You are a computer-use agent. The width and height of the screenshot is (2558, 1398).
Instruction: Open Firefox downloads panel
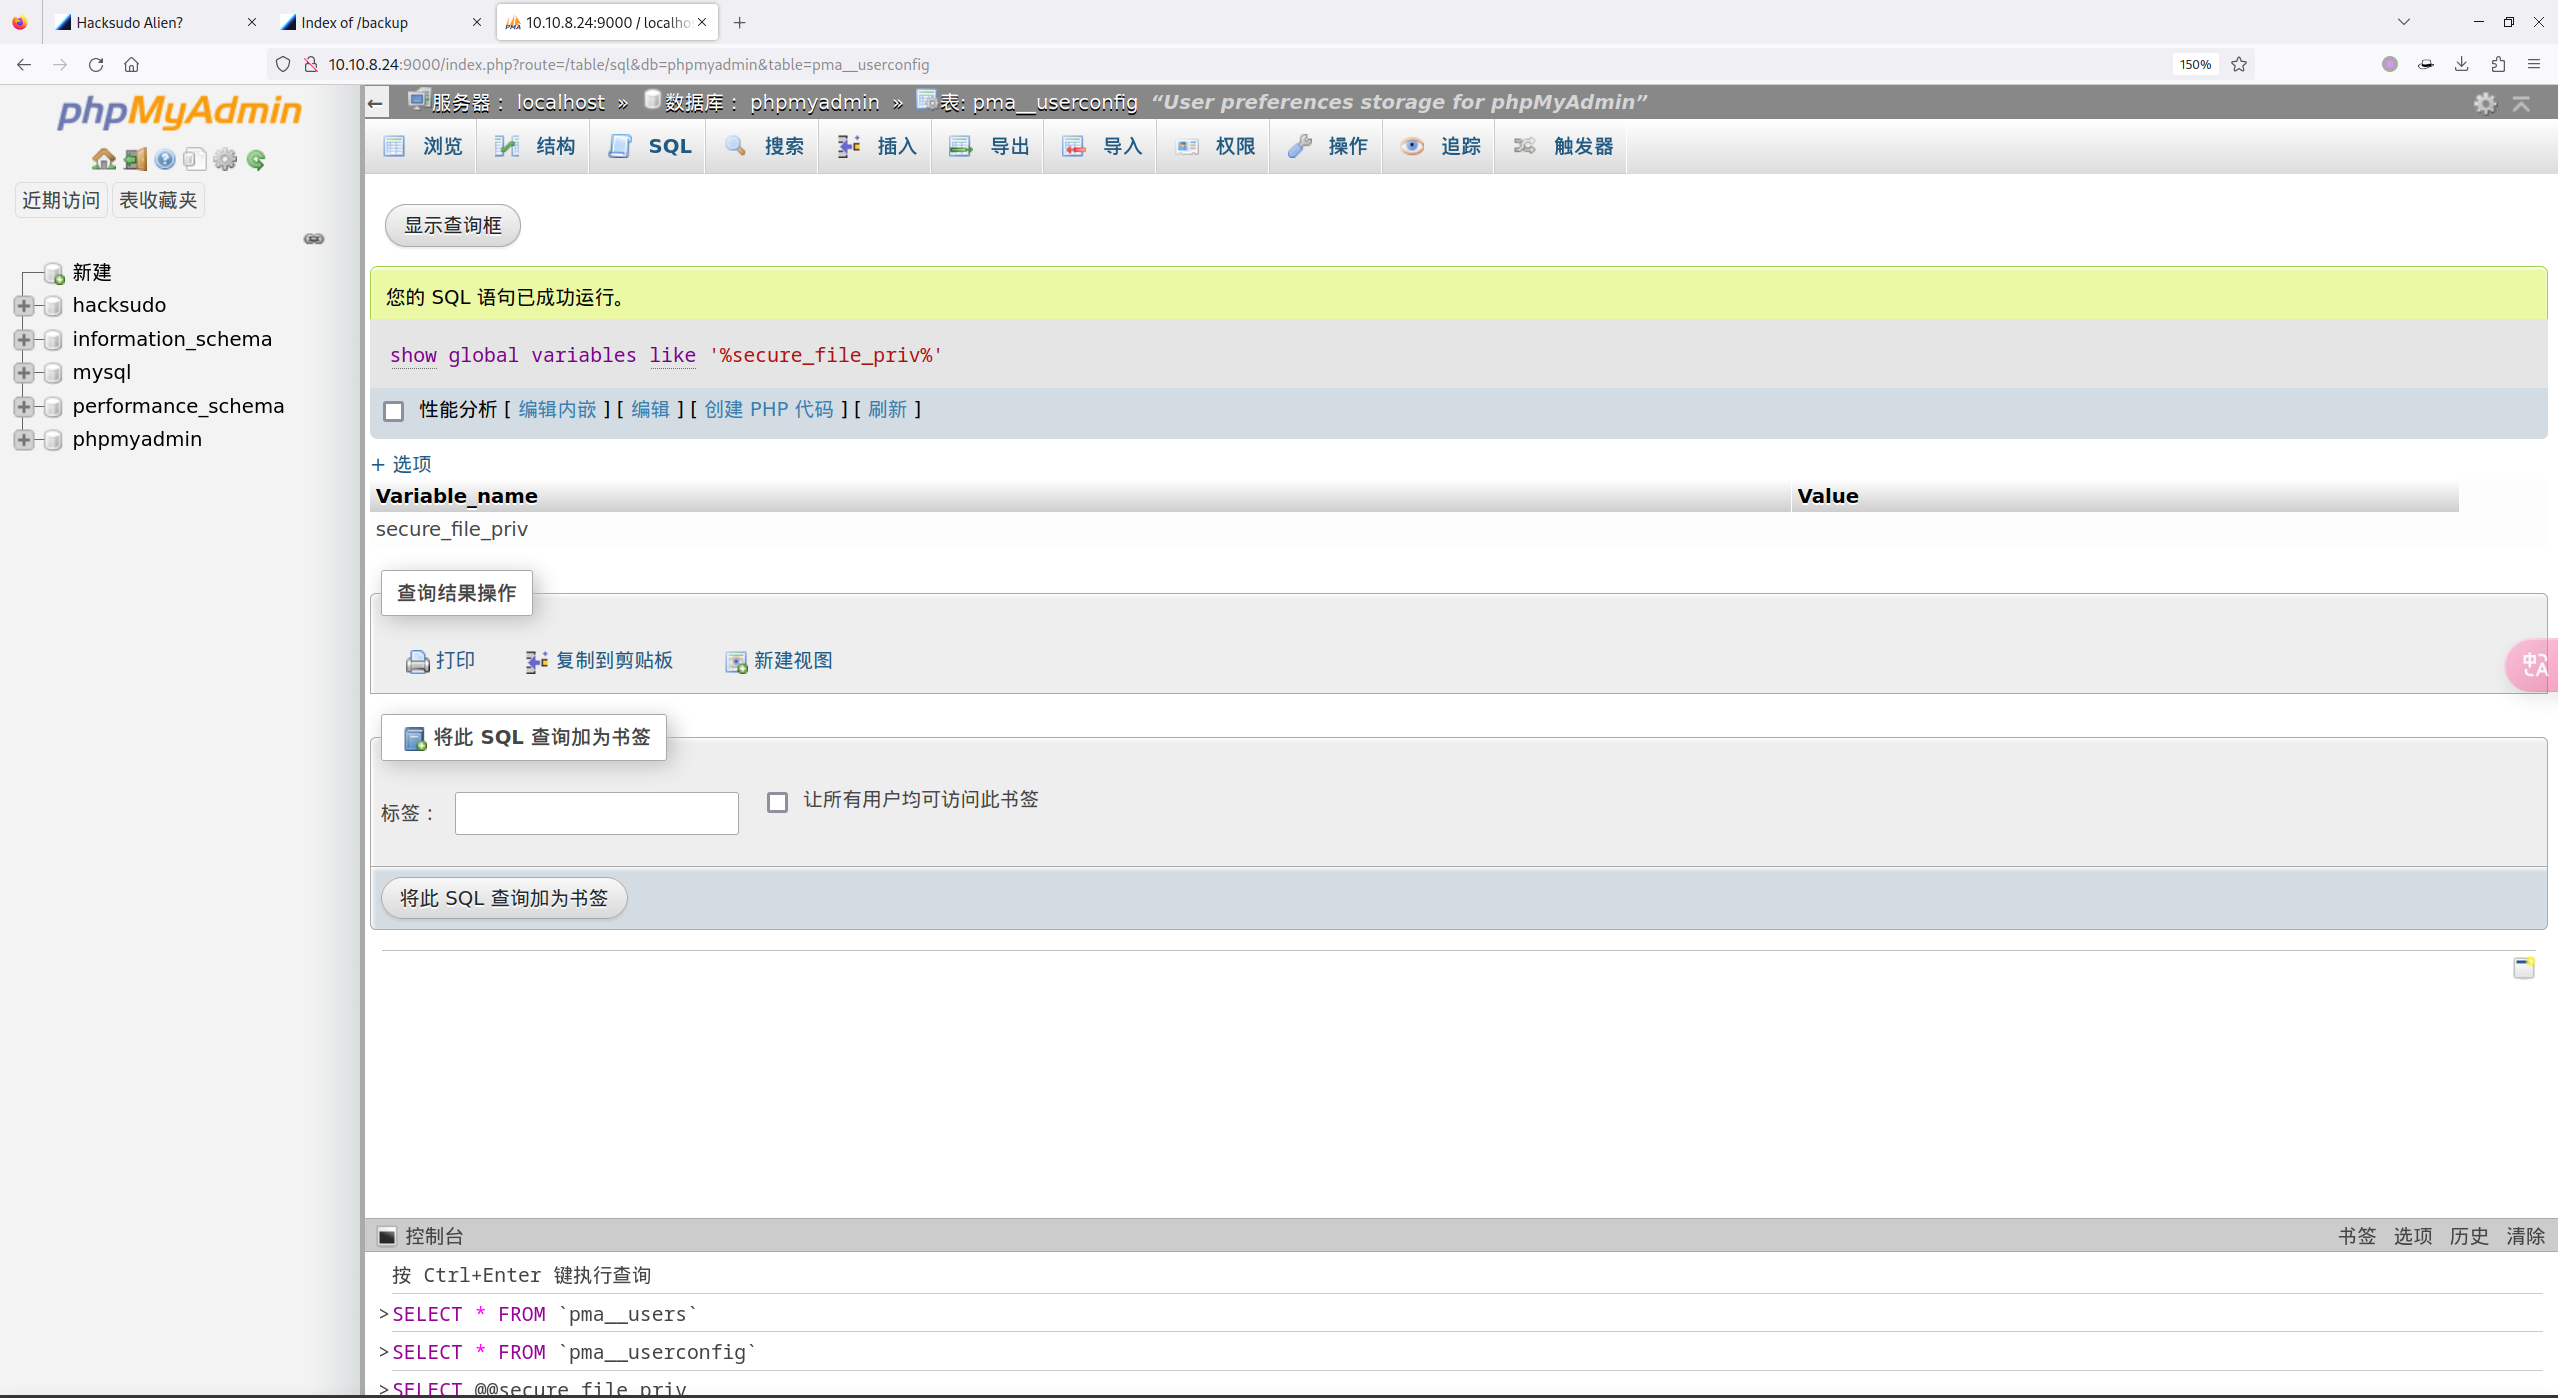pos(2462,64)
